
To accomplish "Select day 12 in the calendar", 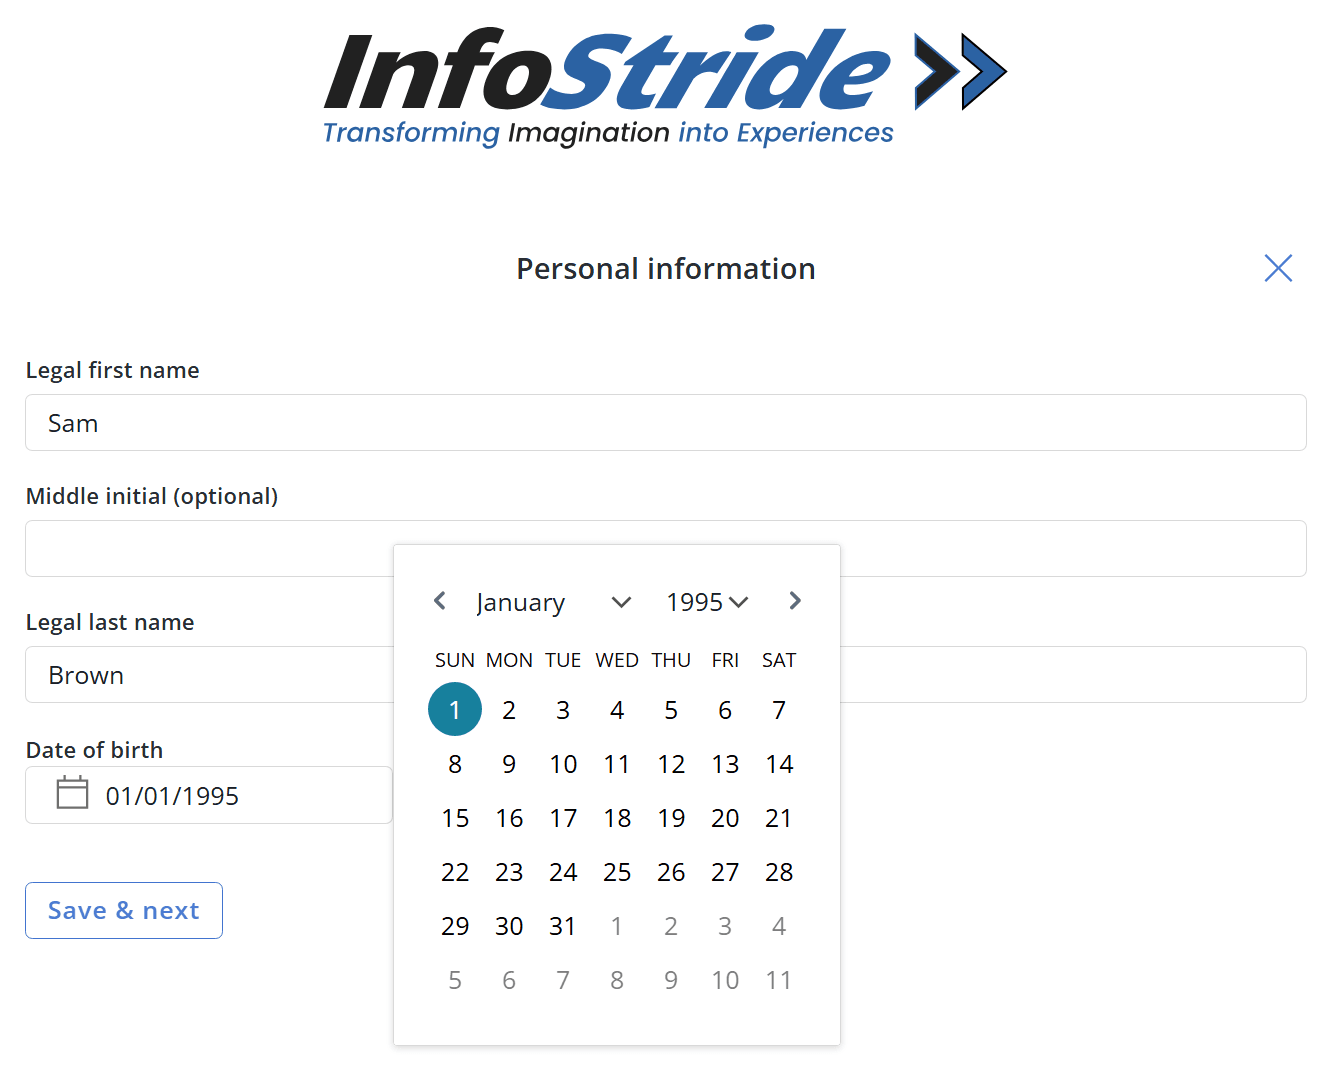I will pyautogui.click(x=671, y=764).
